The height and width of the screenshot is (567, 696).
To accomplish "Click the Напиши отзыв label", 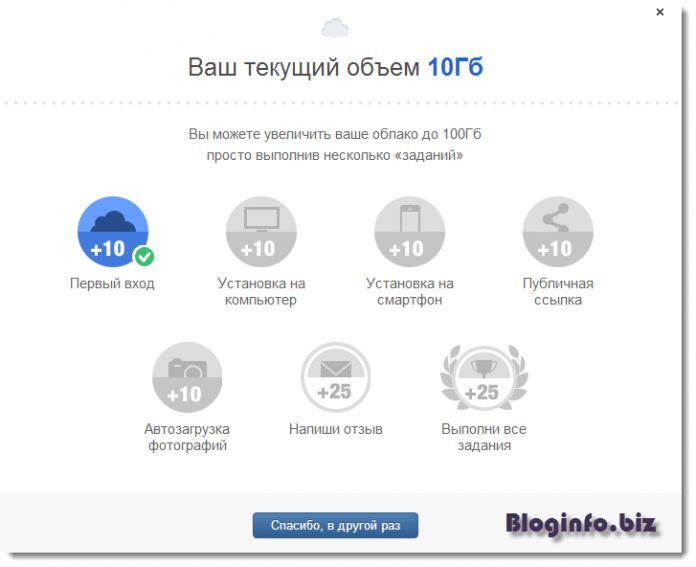I will pyautogui.click(x=336, y=429).
